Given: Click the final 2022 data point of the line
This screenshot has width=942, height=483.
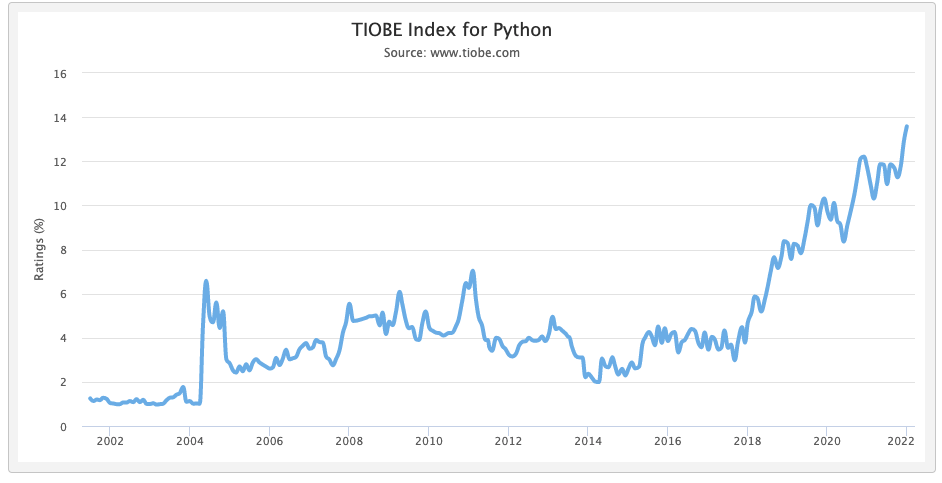Looking at the screenshot, I should pos(907,126).
